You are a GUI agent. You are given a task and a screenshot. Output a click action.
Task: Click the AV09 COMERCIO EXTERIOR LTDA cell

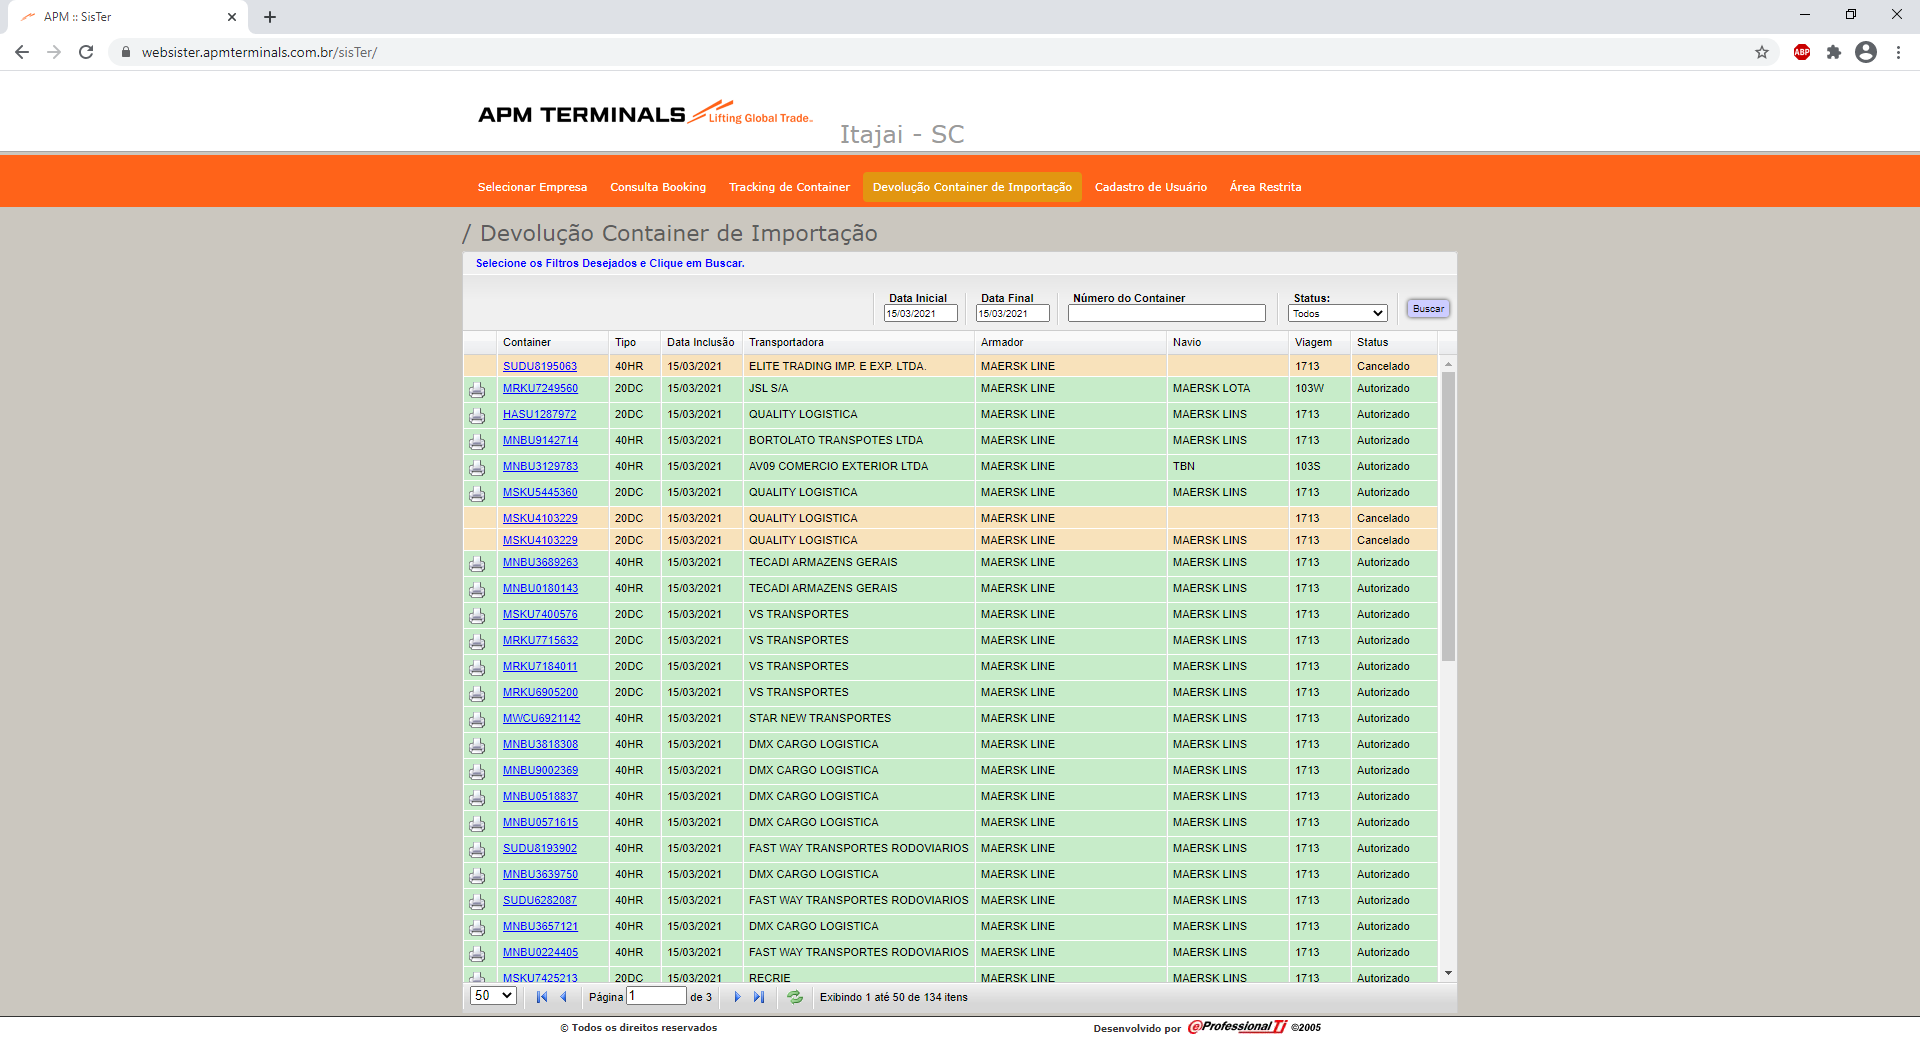point(859,466)
